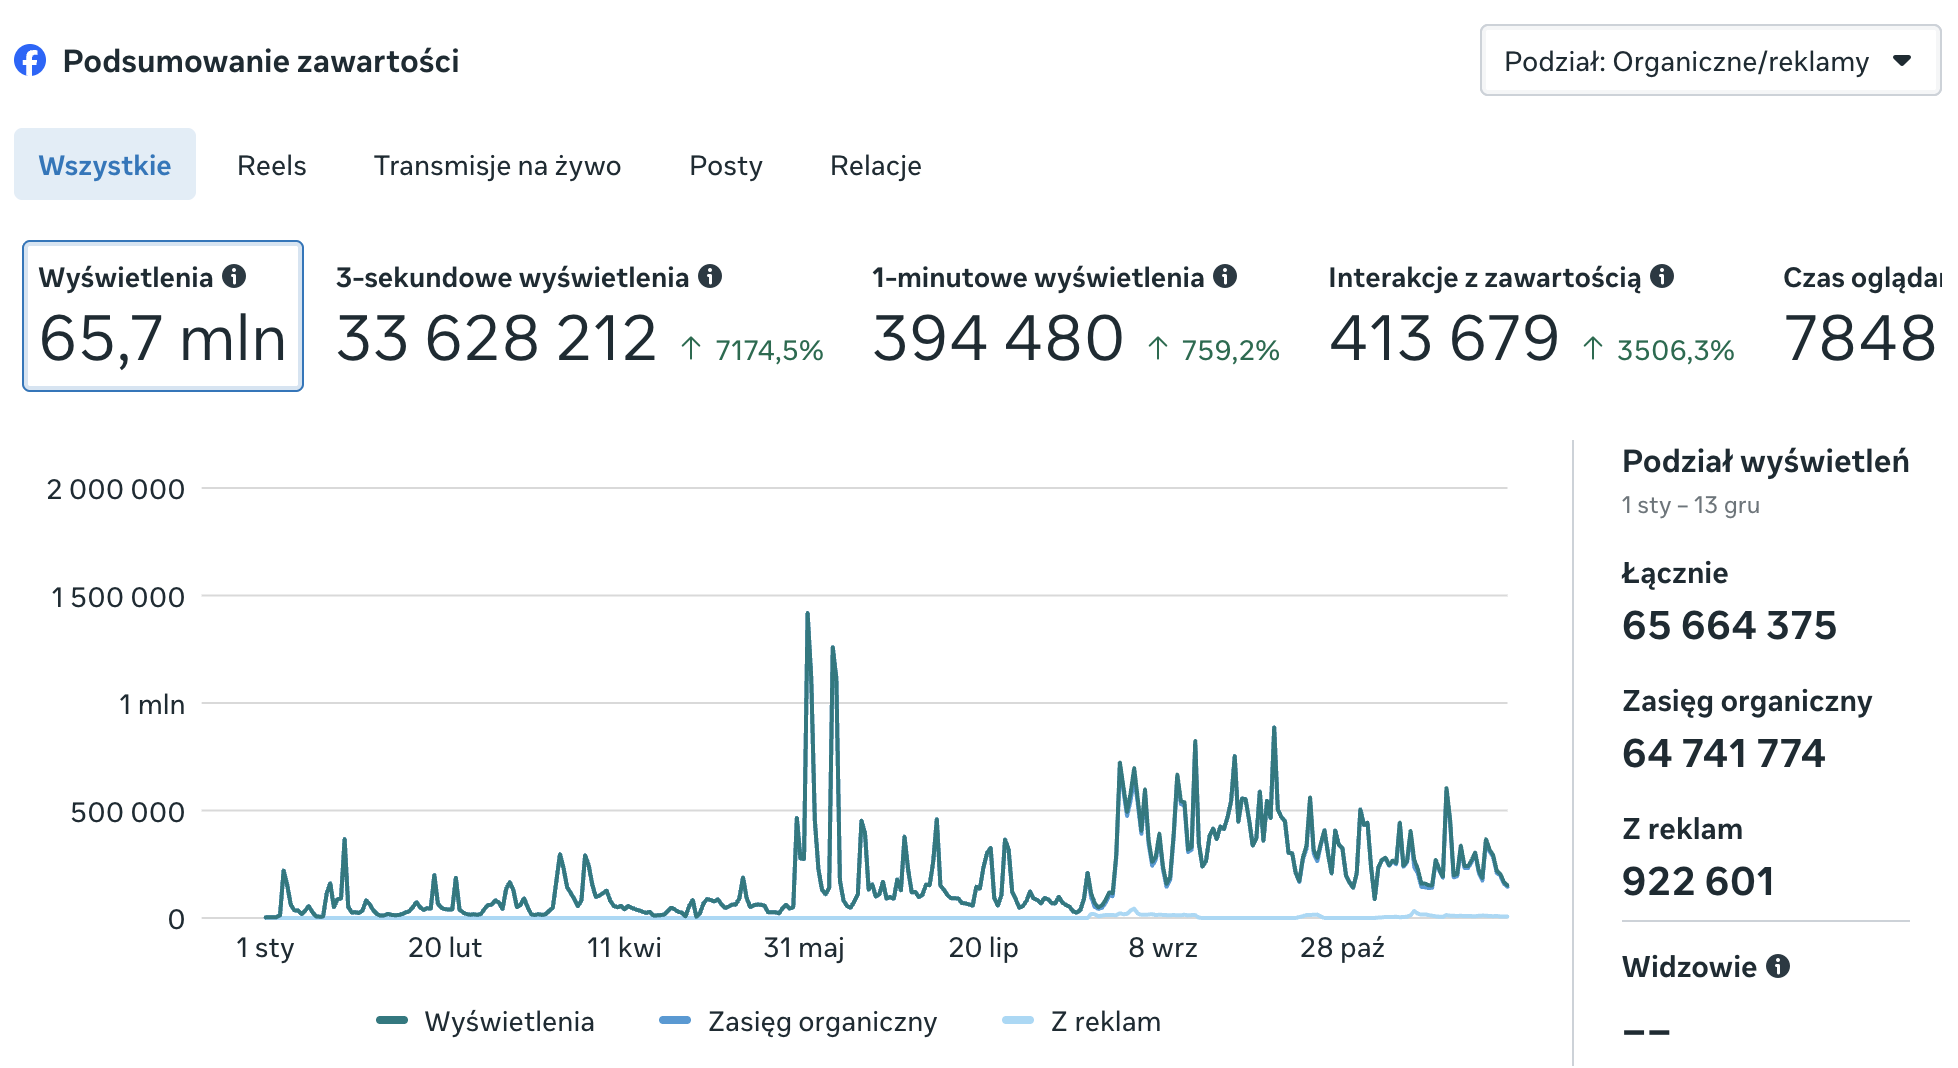Toggle Wyświetlenia series in chart legend

pos(486,1021)
